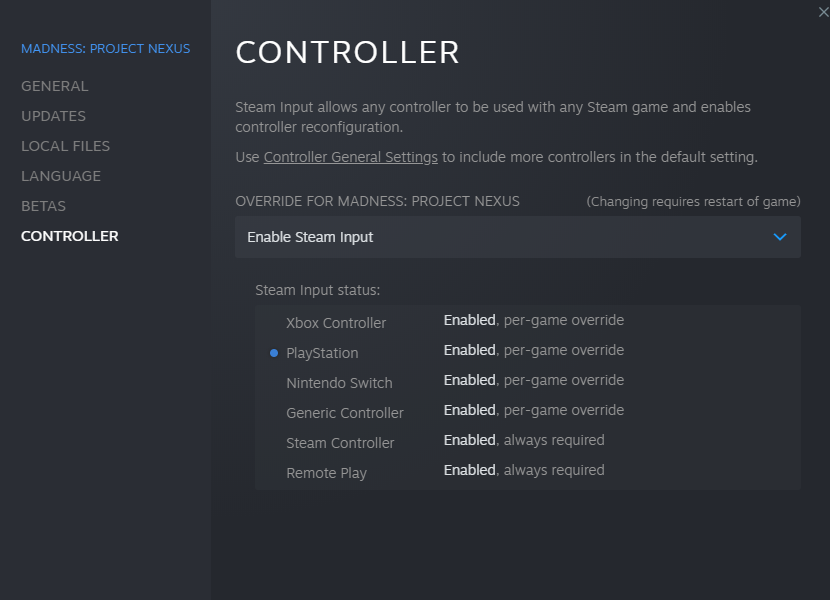The image size is (830, 600).
Task: Select the Nintendo Switch row label
Action: [x=339, y=383]
